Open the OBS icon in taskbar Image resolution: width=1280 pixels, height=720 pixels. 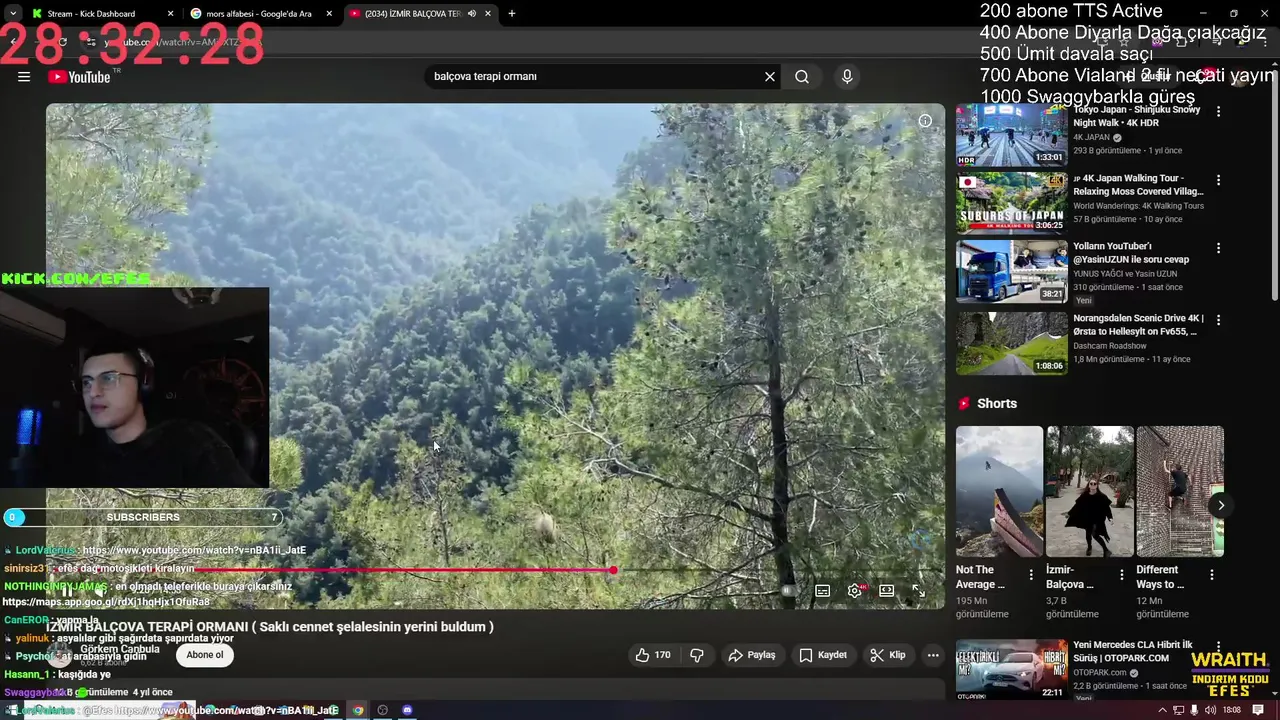382,710
